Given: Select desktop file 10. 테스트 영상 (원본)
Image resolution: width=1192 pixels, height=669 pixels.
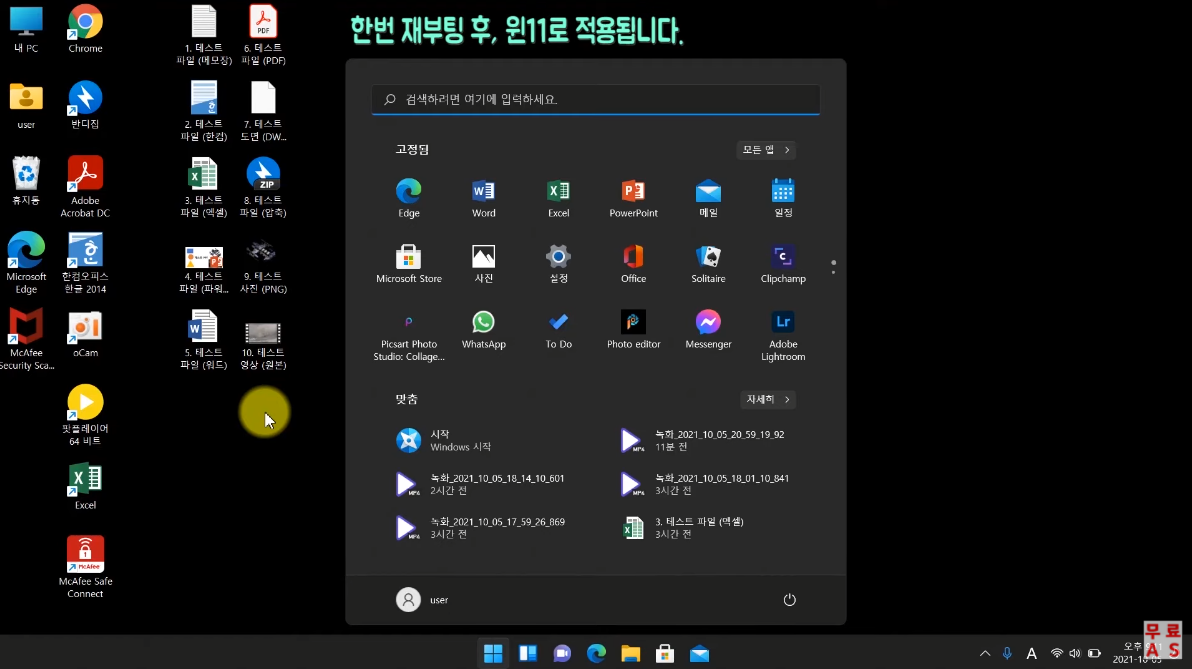Looking at the screenshot, I should [263, 346].
